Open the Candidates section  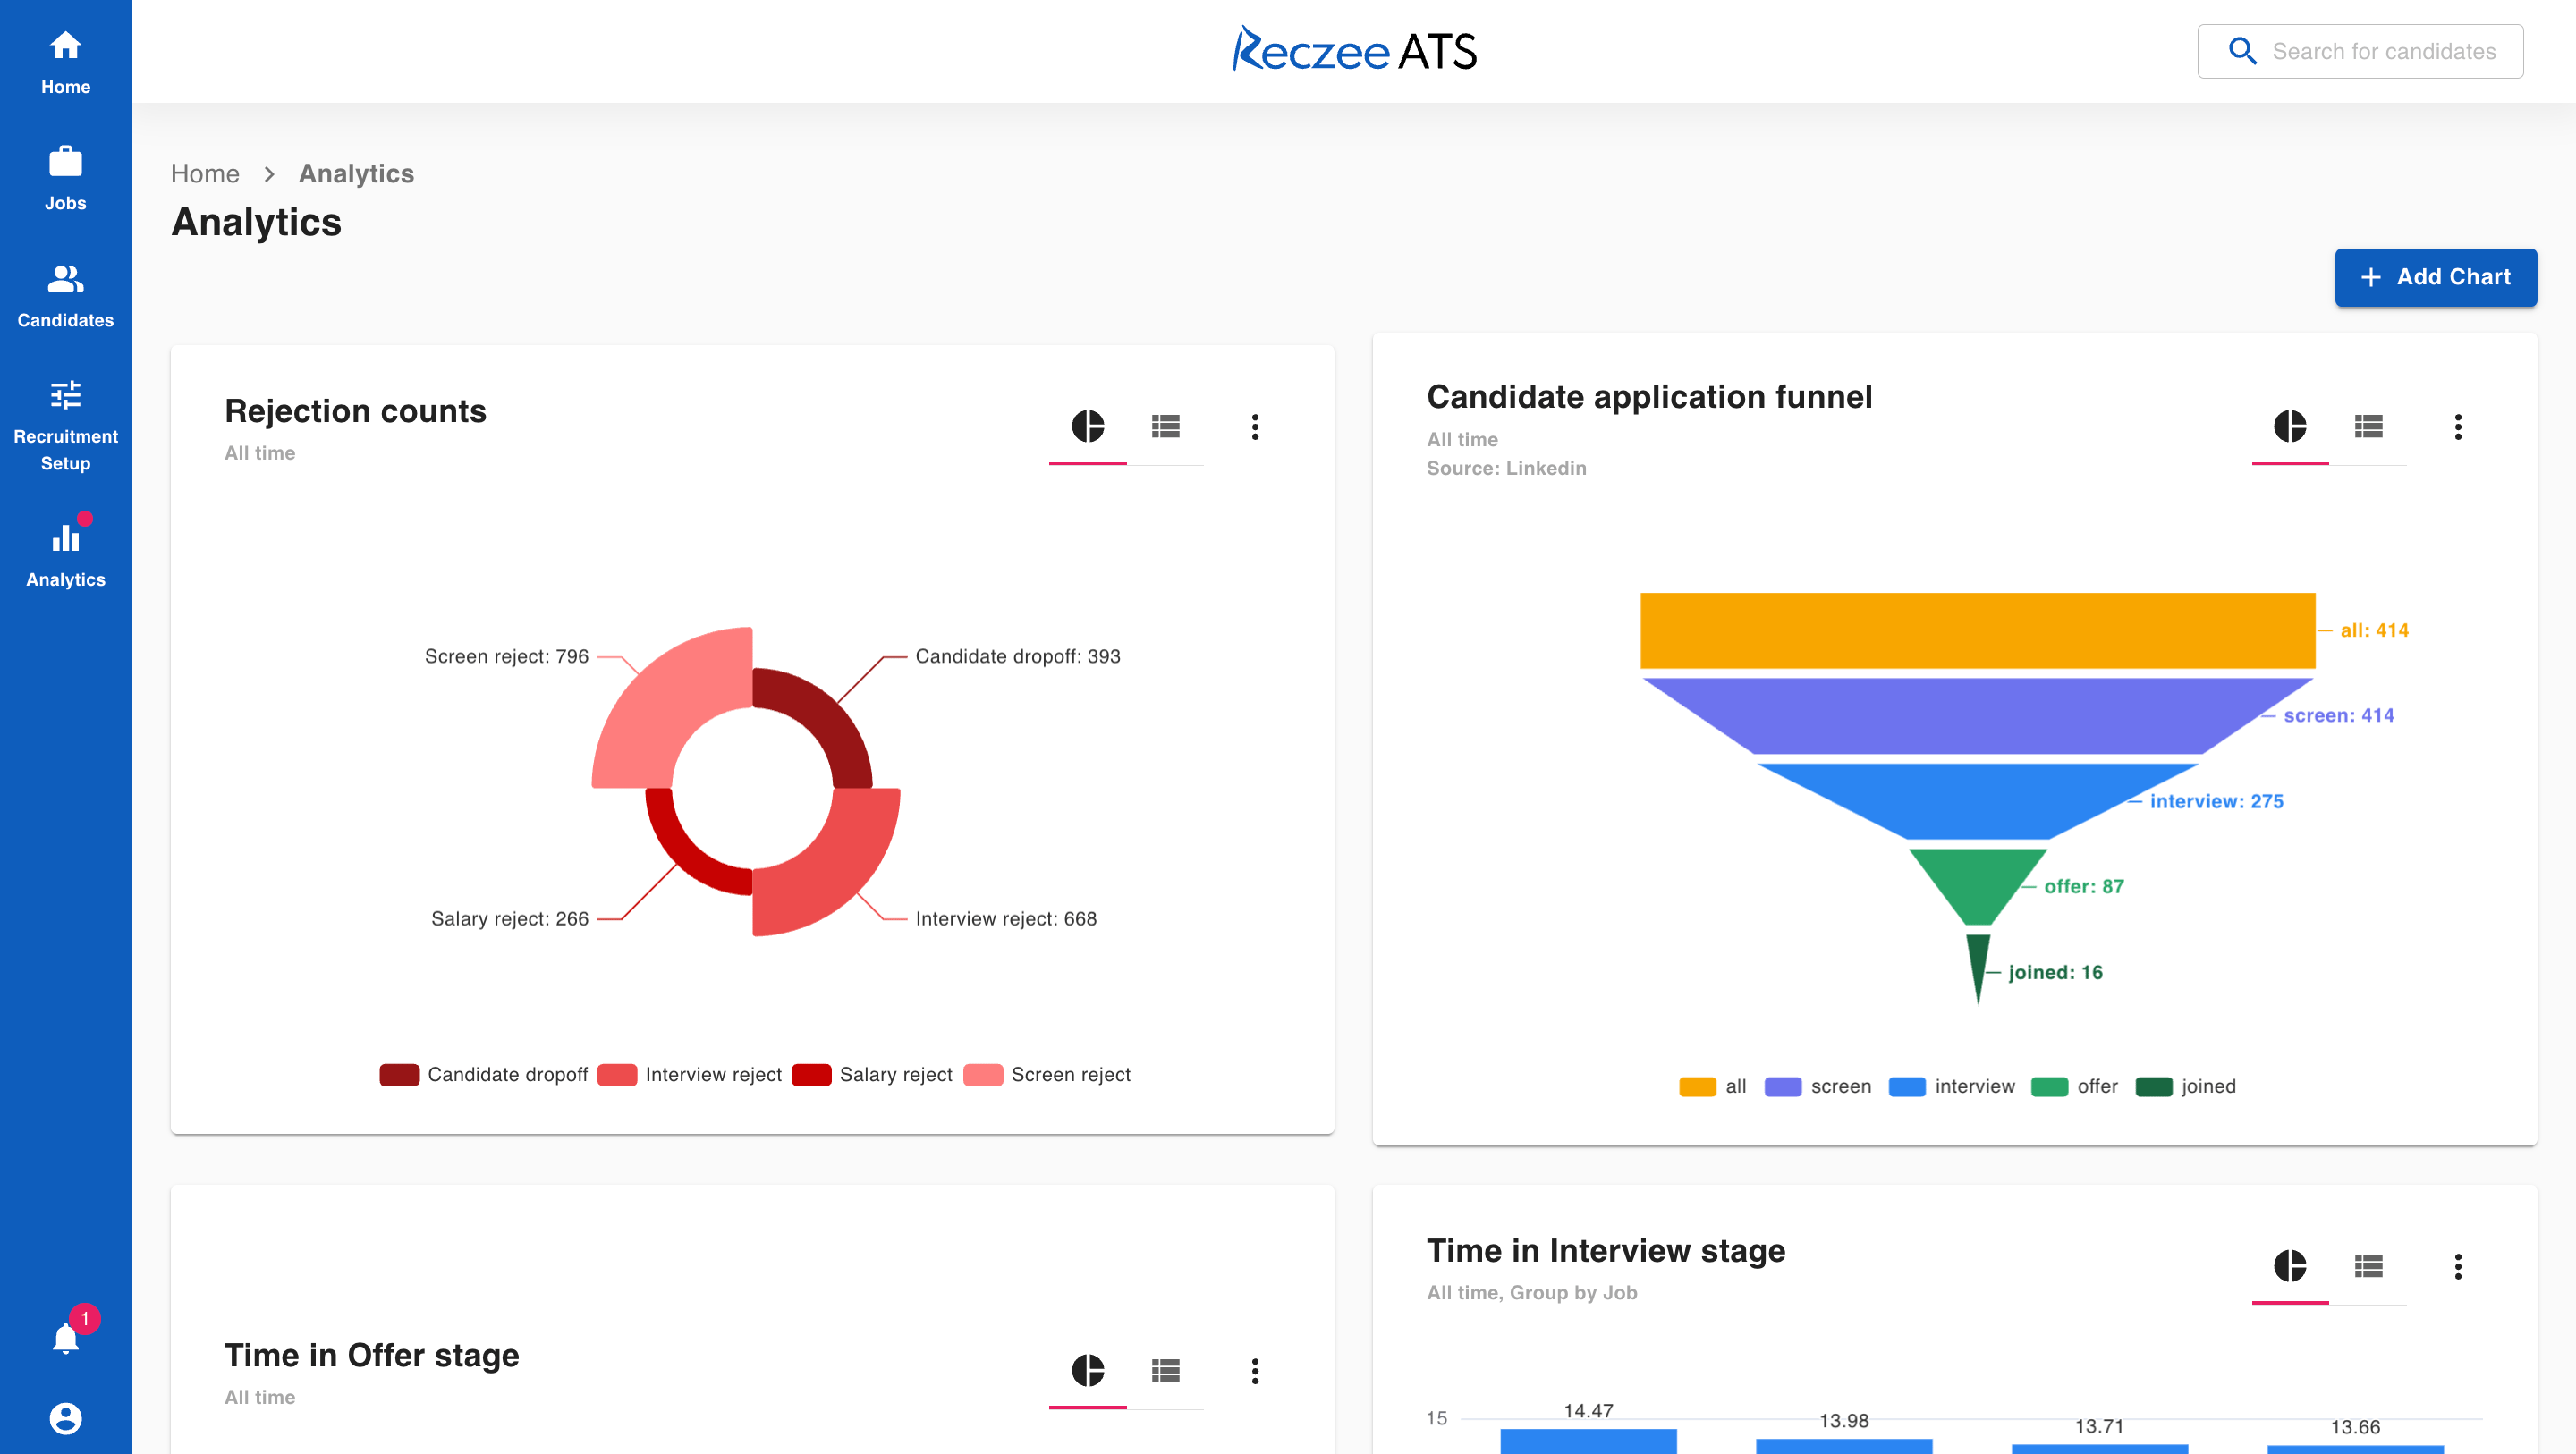tap(65, 296)
